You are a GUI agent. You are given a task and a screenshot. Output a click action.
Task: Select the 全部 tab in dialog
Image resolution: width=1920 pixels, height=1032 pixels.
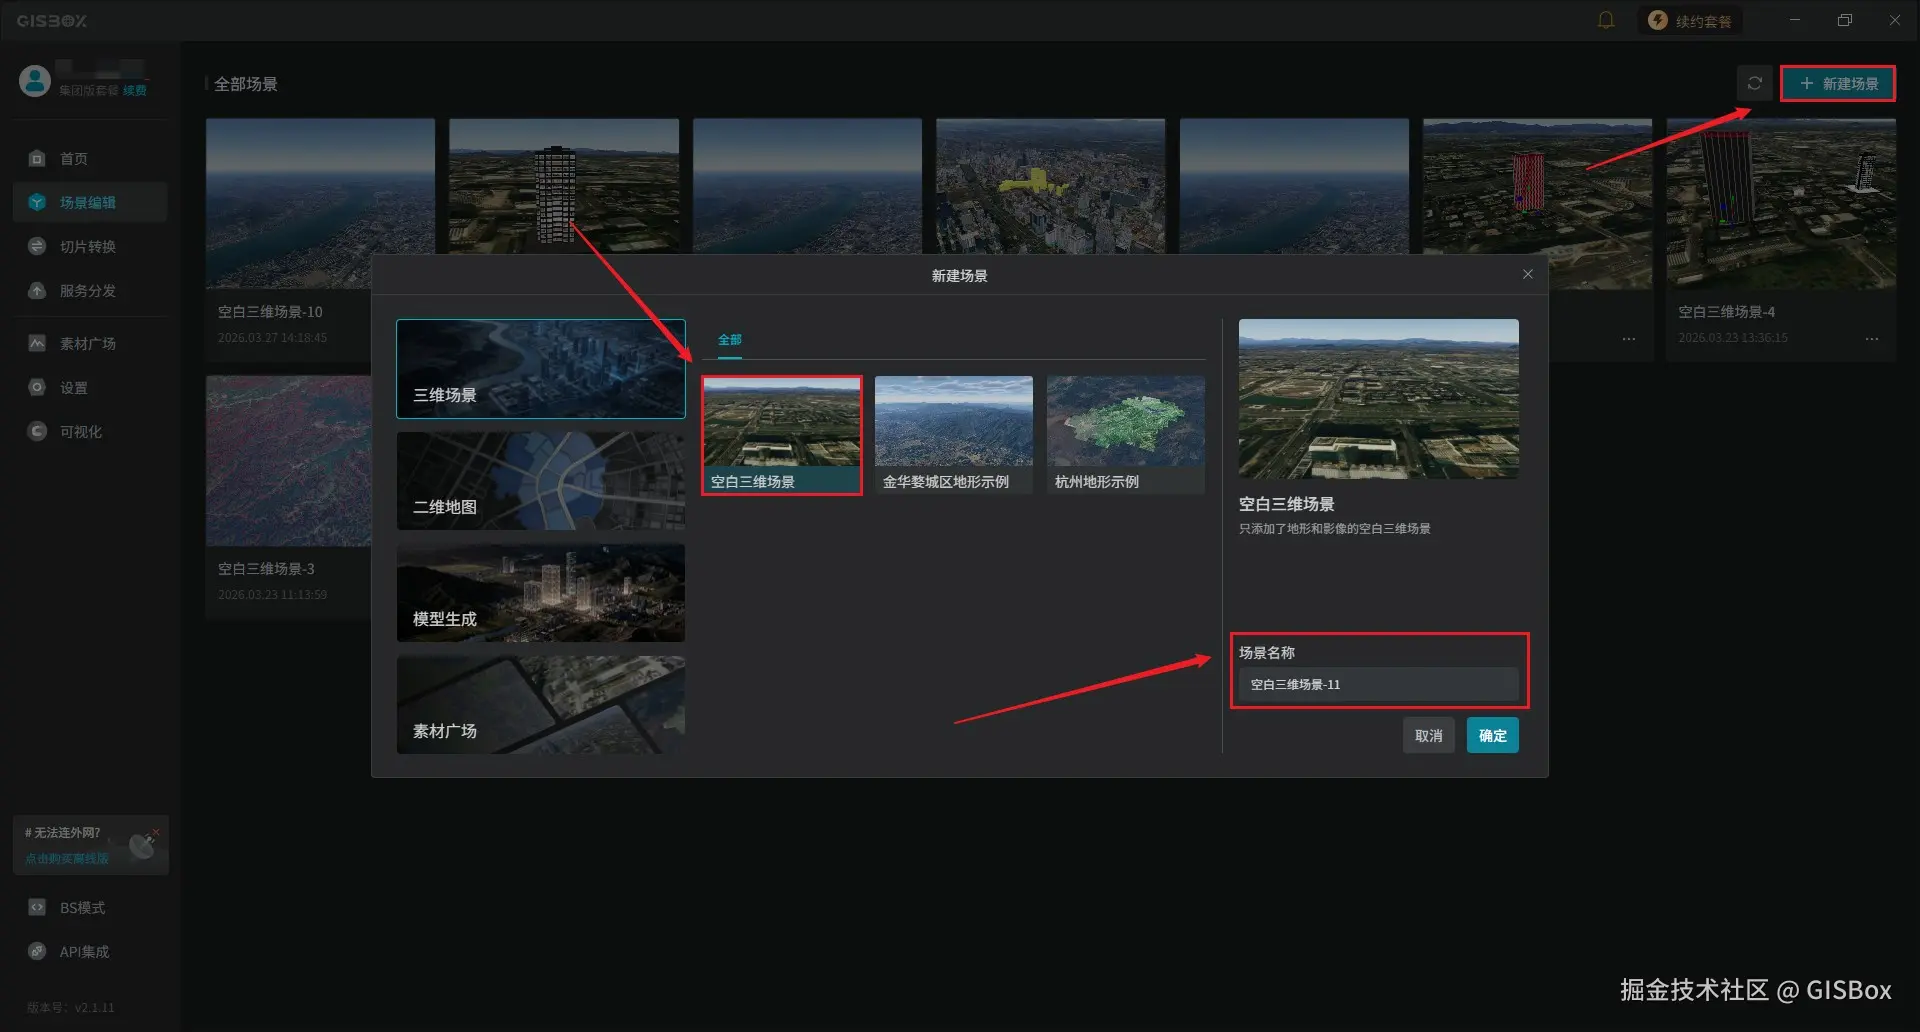point(730,340)
